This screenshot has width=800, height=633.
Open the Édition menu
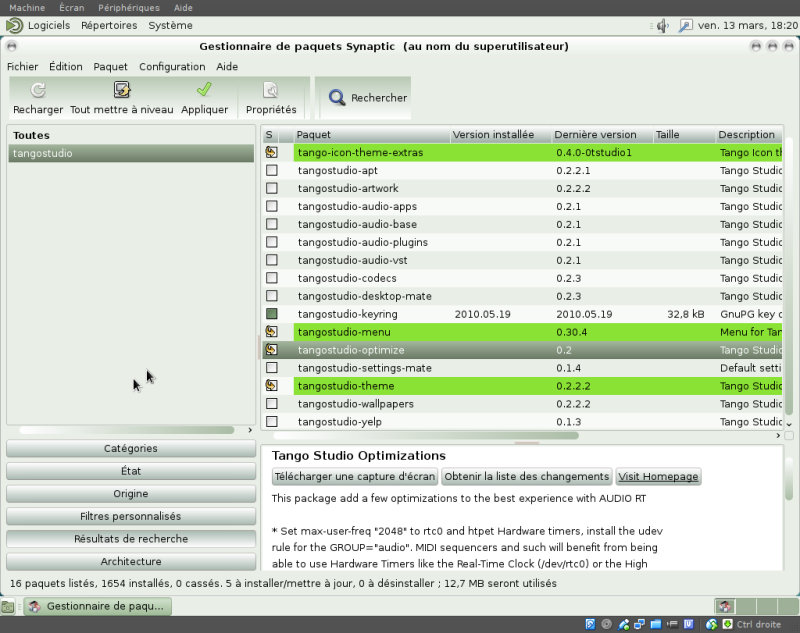[66, 67]
